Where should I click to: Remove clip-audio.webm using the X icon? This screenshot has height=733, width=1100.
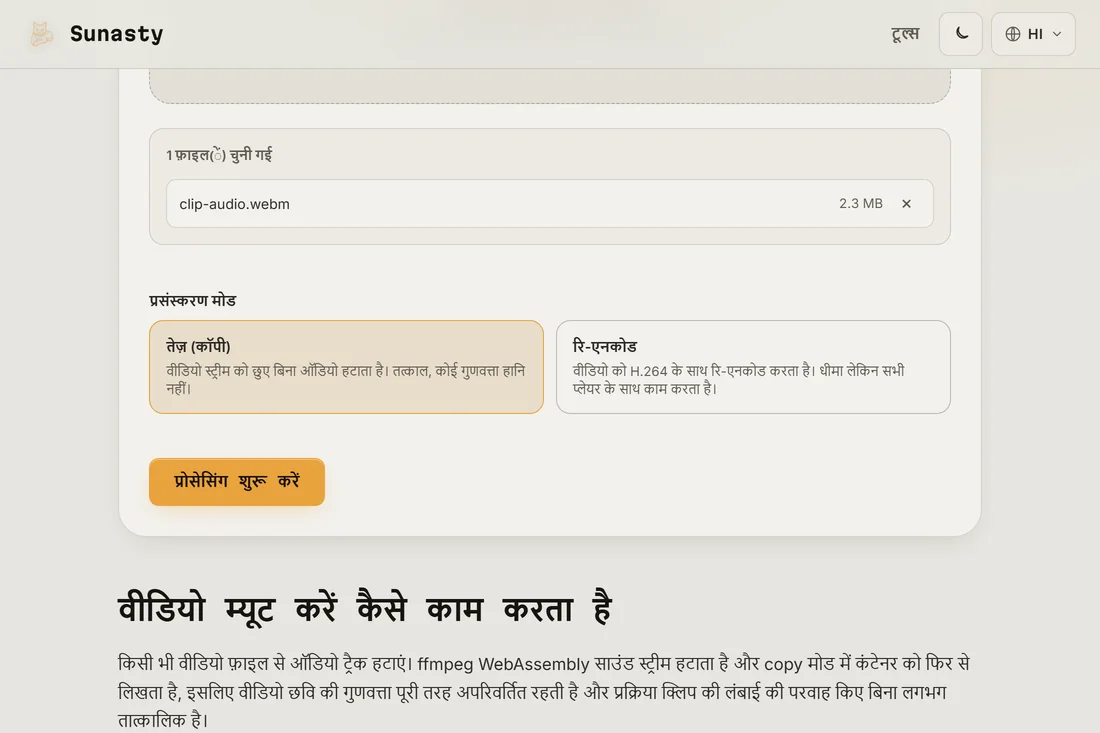tap(906, 203)
